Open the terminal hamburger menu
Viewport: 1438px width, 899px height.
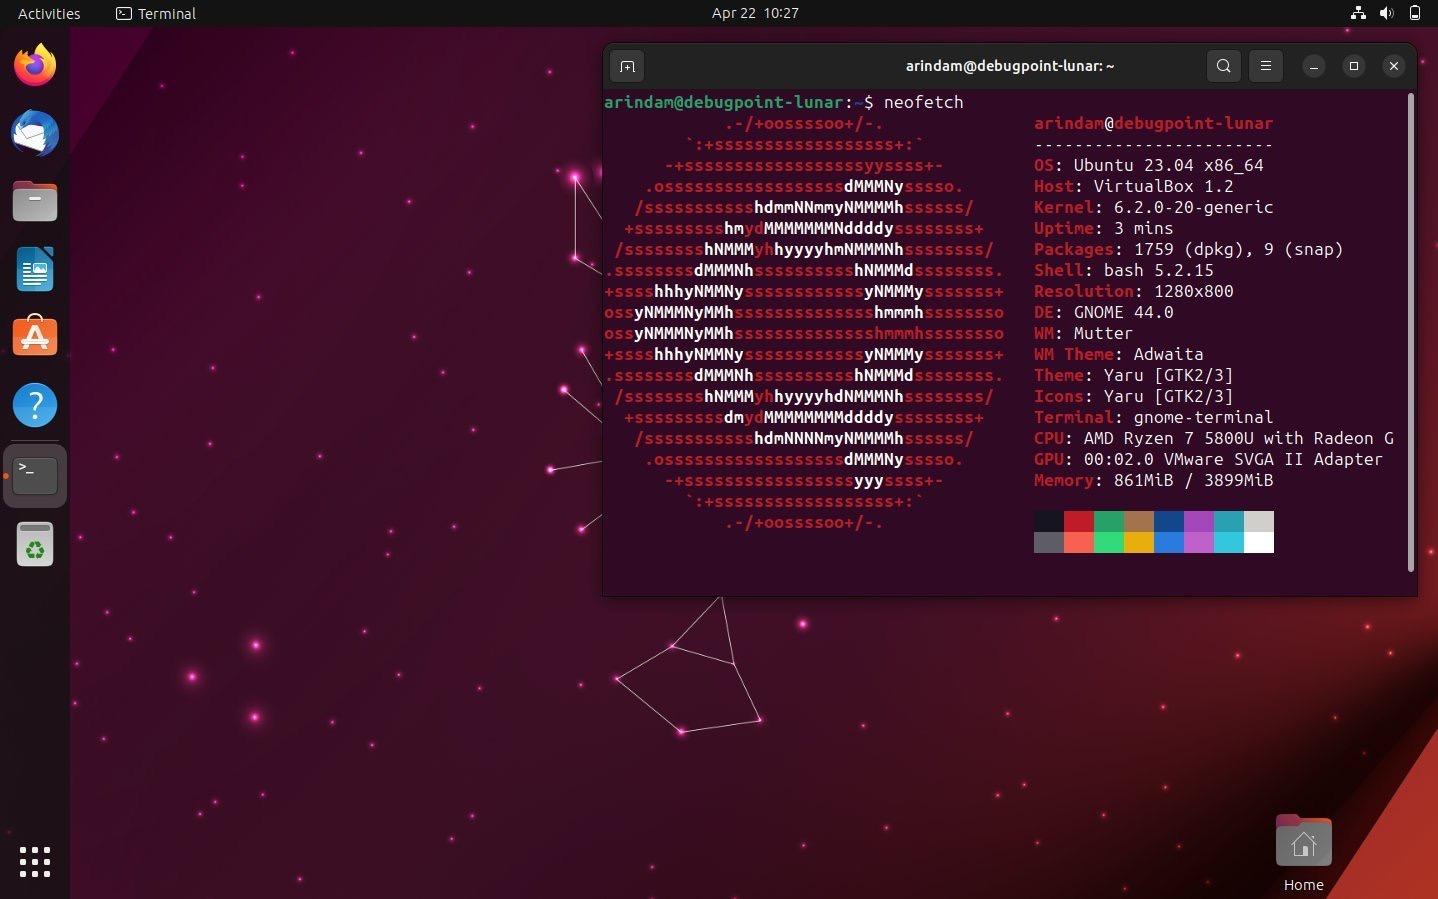1265,66
